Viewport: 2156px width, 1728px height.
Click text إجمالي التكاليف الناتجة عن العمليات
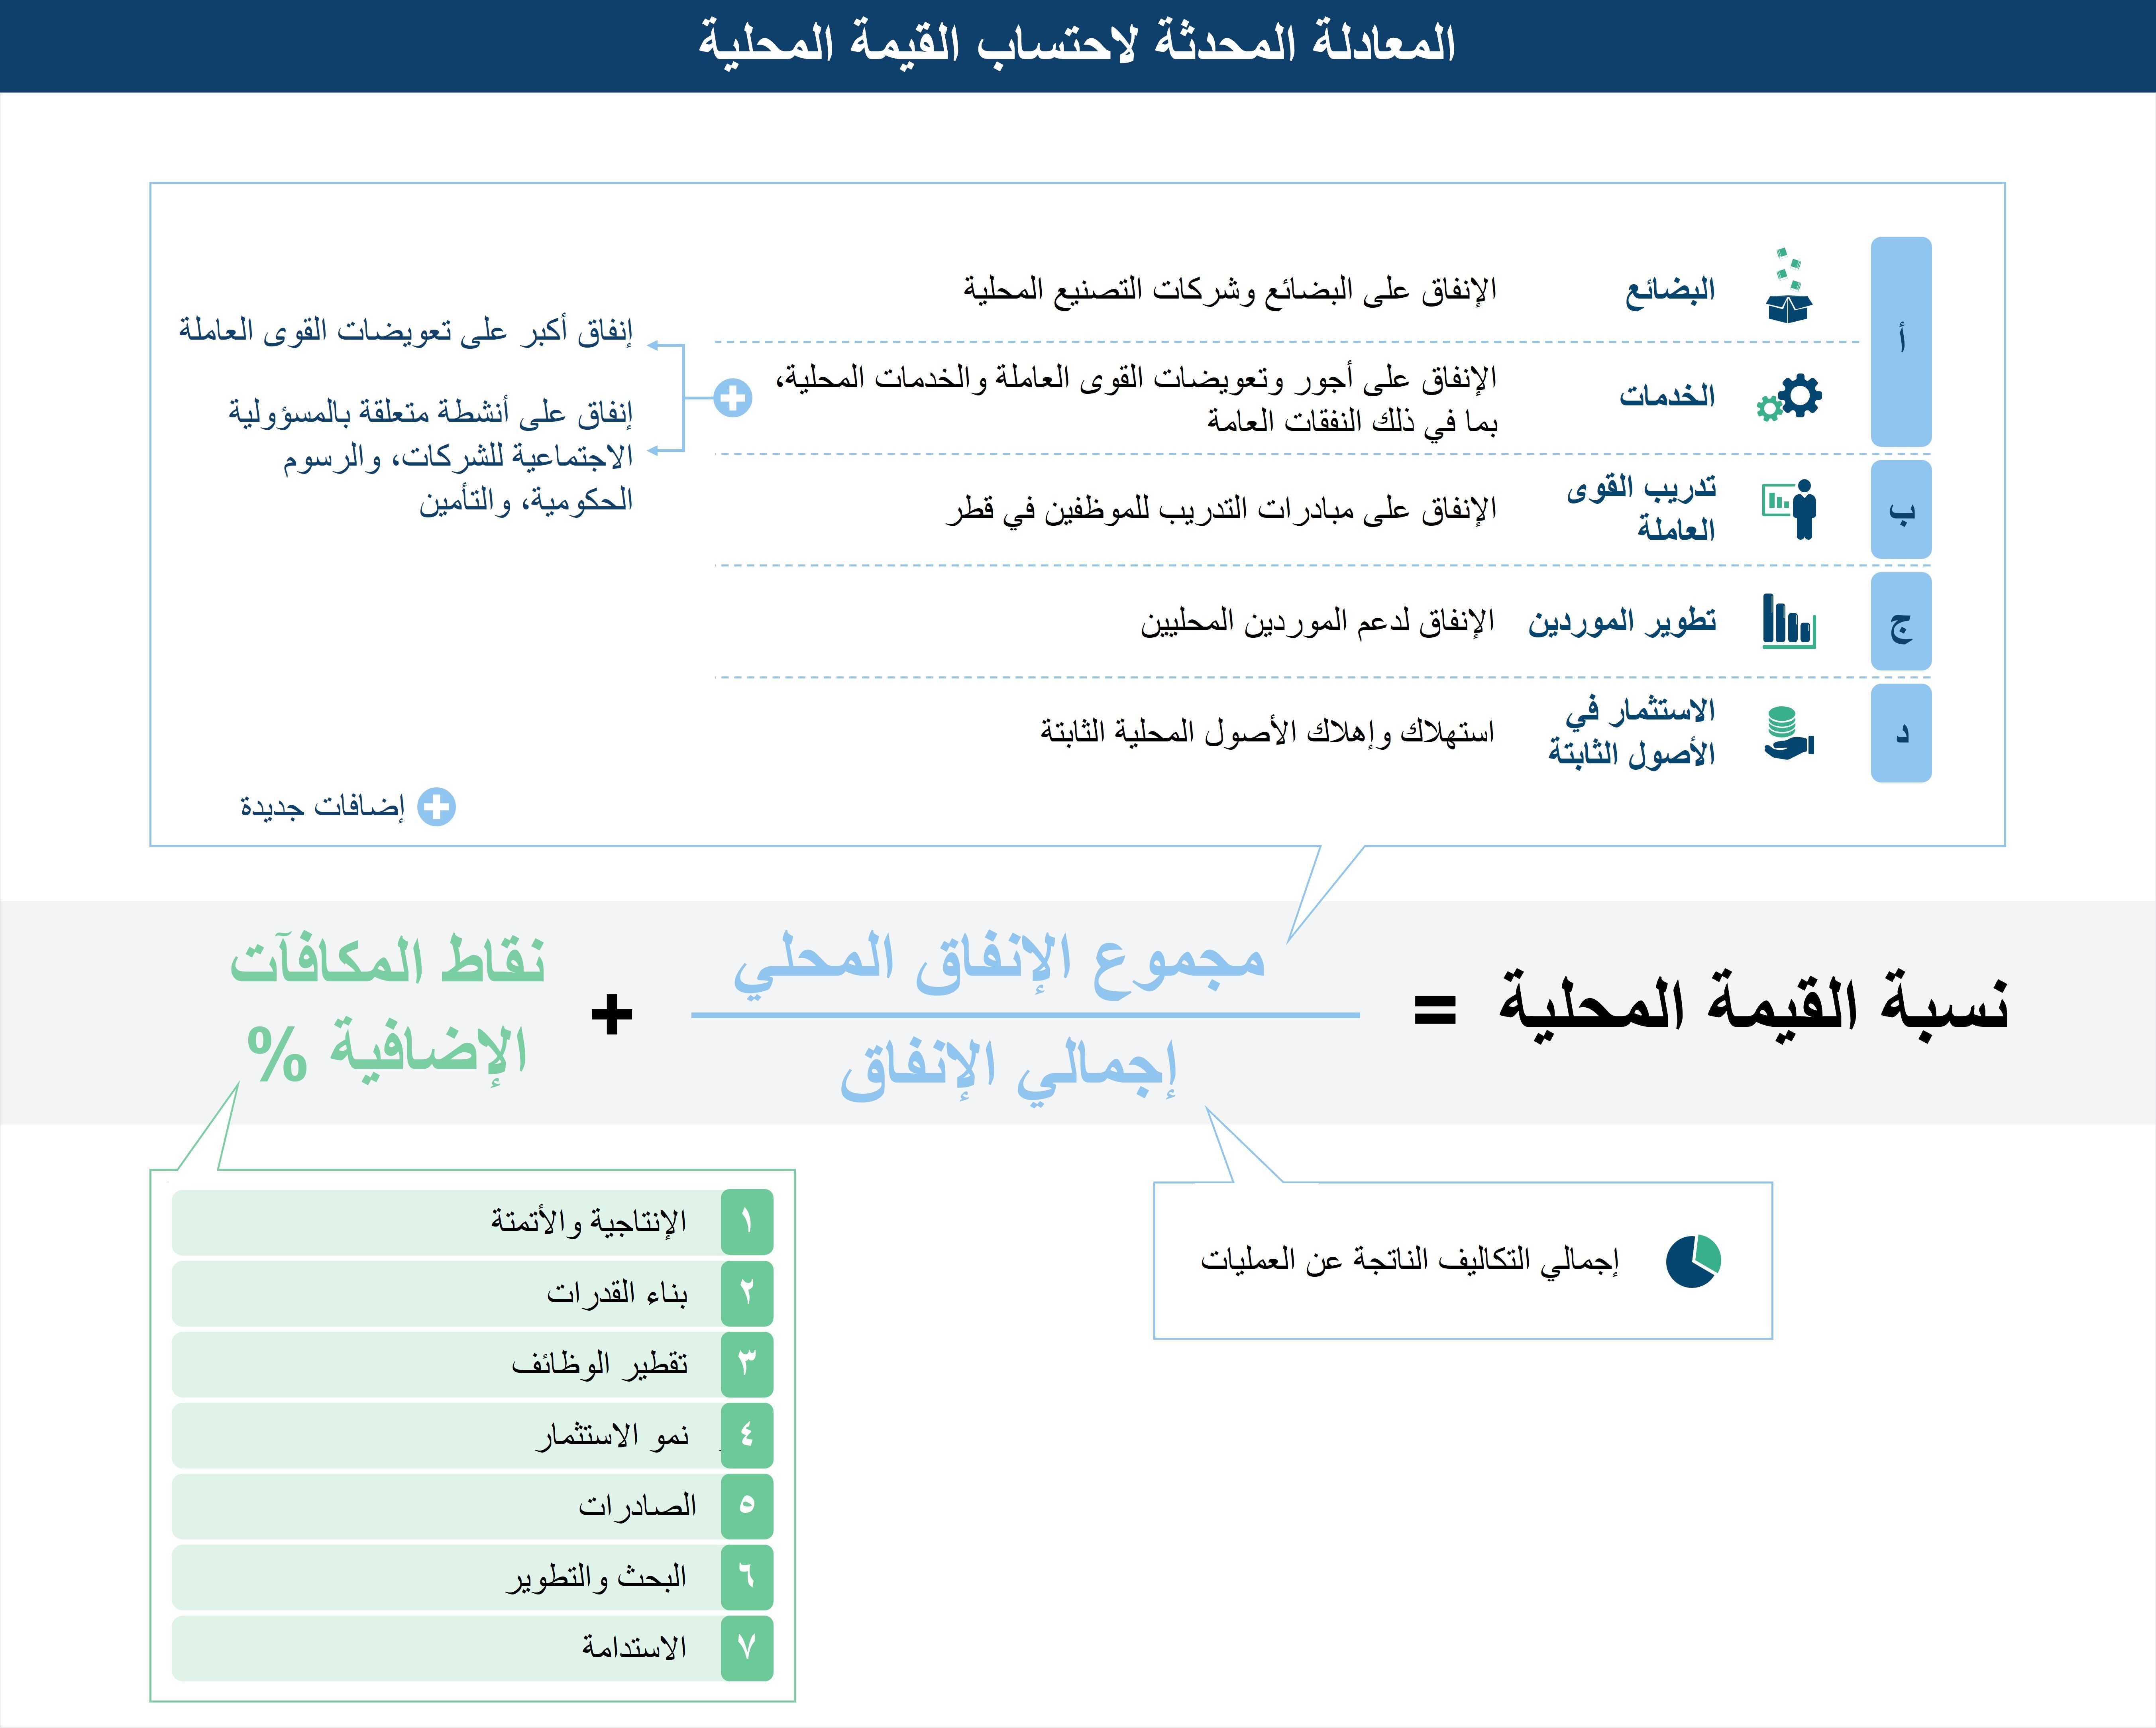click(1409, 1260)
